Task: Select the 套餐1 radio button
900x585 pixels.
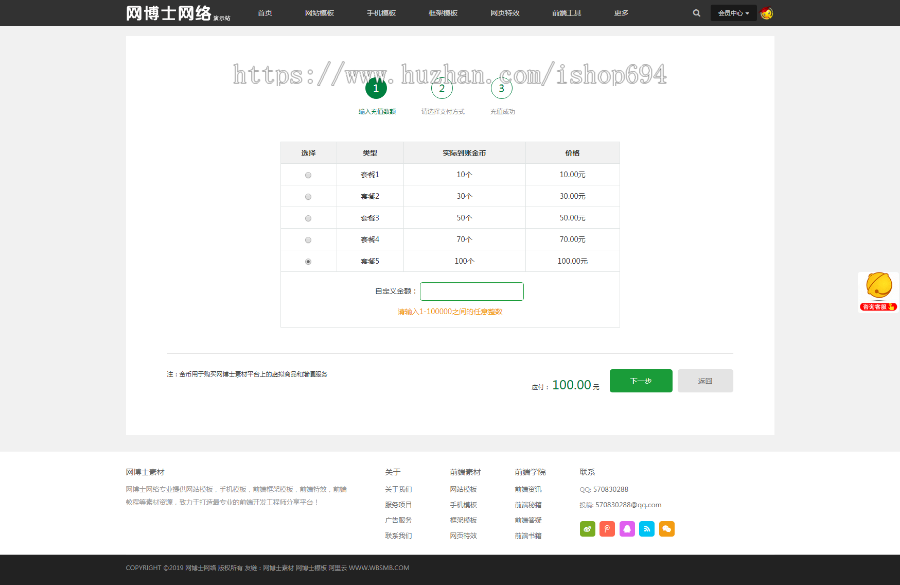Action: point(309,174)
